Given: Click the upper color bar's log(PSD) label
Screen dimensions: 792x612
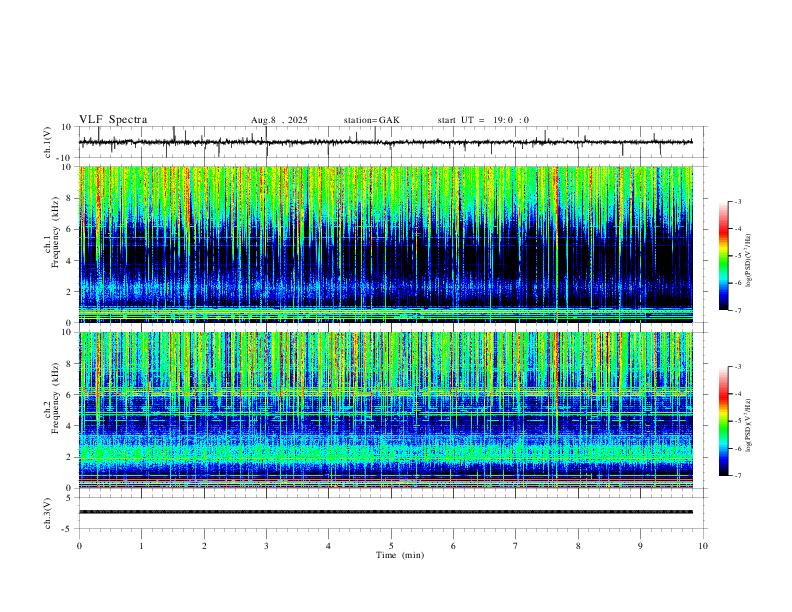Looking at the screenshot, I should tap(749, 261).
